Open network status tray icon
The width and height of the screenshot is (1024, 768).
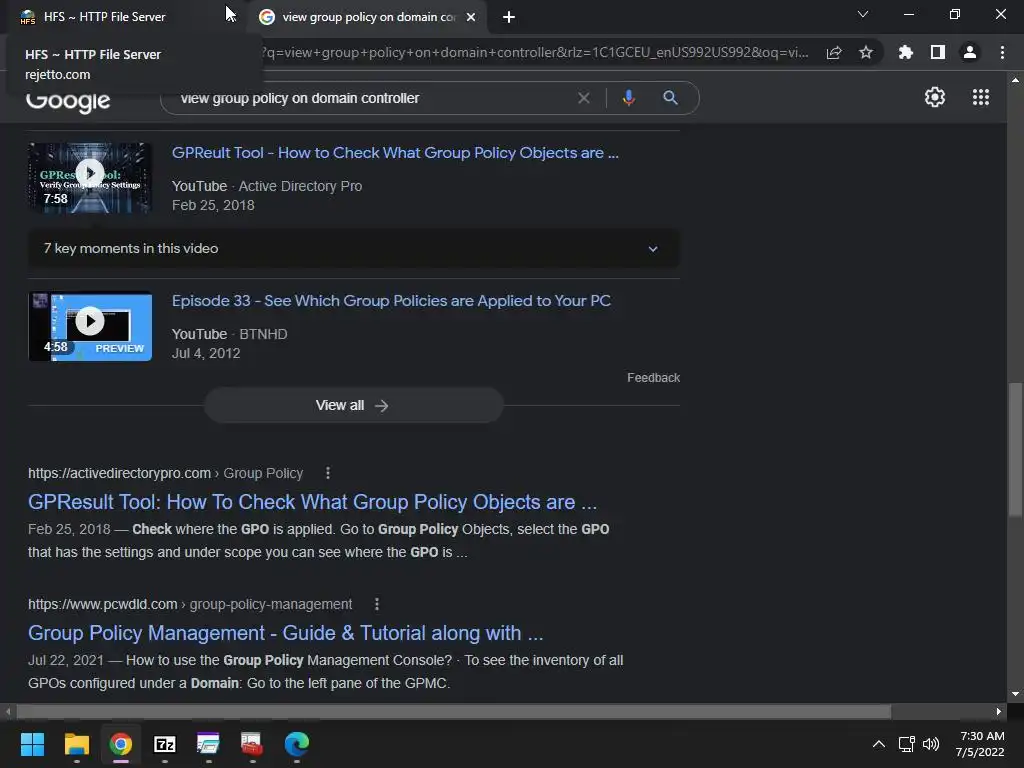pos(906,744)
